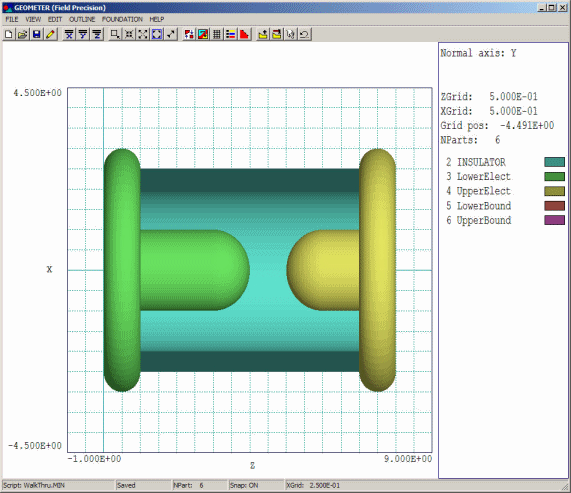Click the yellow rounded upper electrode rod
571x493 pixels.
point(323,270)
